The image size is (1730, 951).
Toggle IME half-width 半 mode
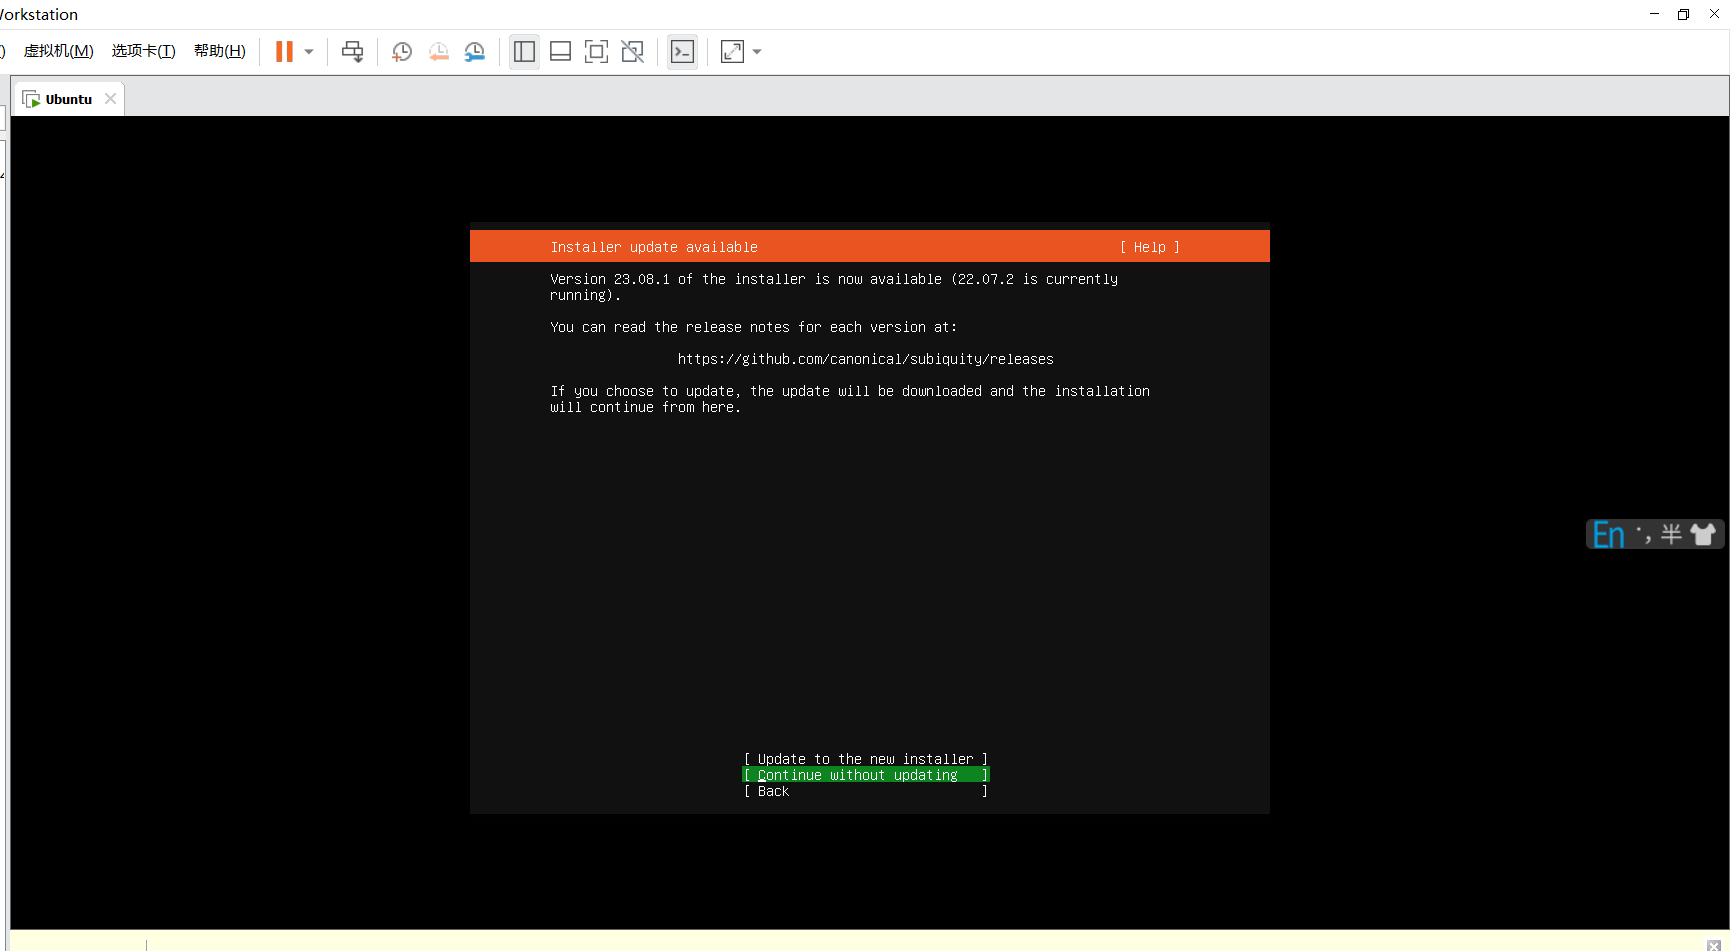coord(1671,535)
